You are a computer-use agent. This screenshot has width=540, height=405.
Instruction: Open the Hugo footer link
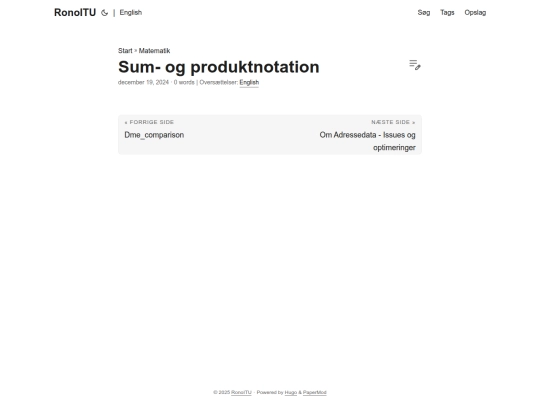click(x=291, y=392)
